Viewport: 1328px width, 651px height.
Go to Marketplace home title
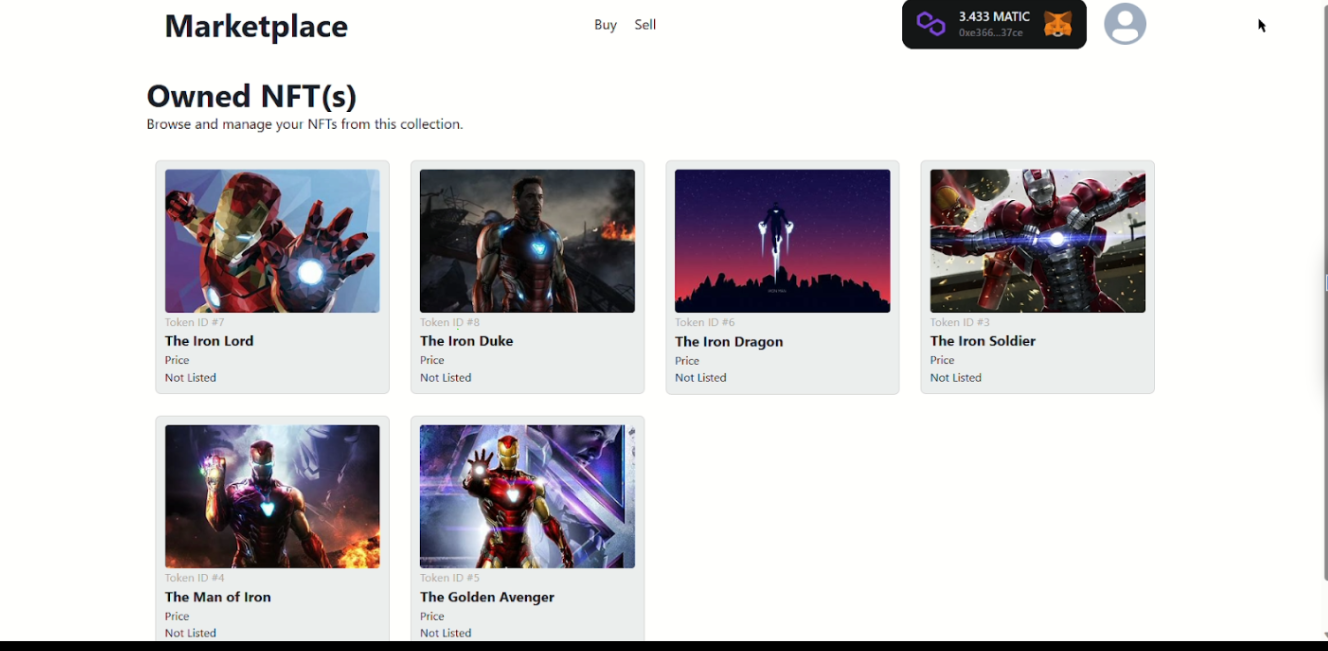[256, 26]
